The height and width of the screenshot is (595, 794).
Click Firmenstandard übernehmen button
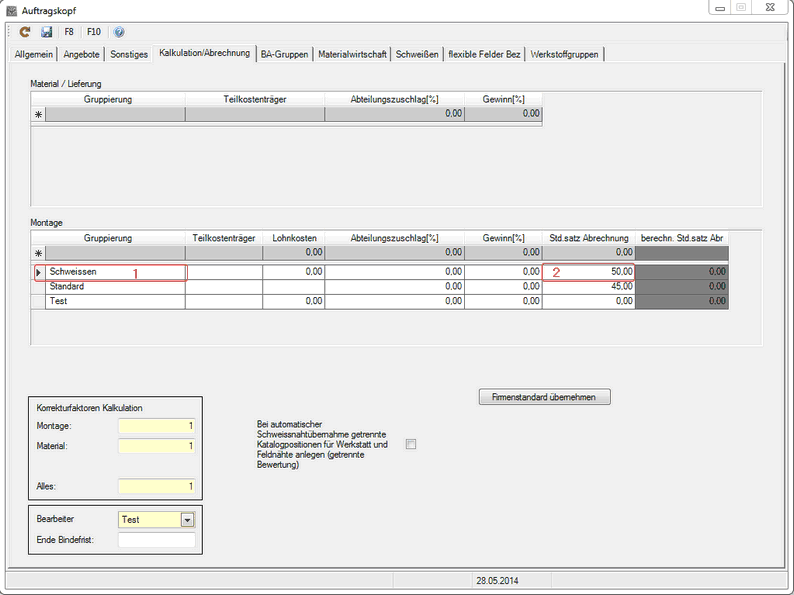(x=544, y=397)
